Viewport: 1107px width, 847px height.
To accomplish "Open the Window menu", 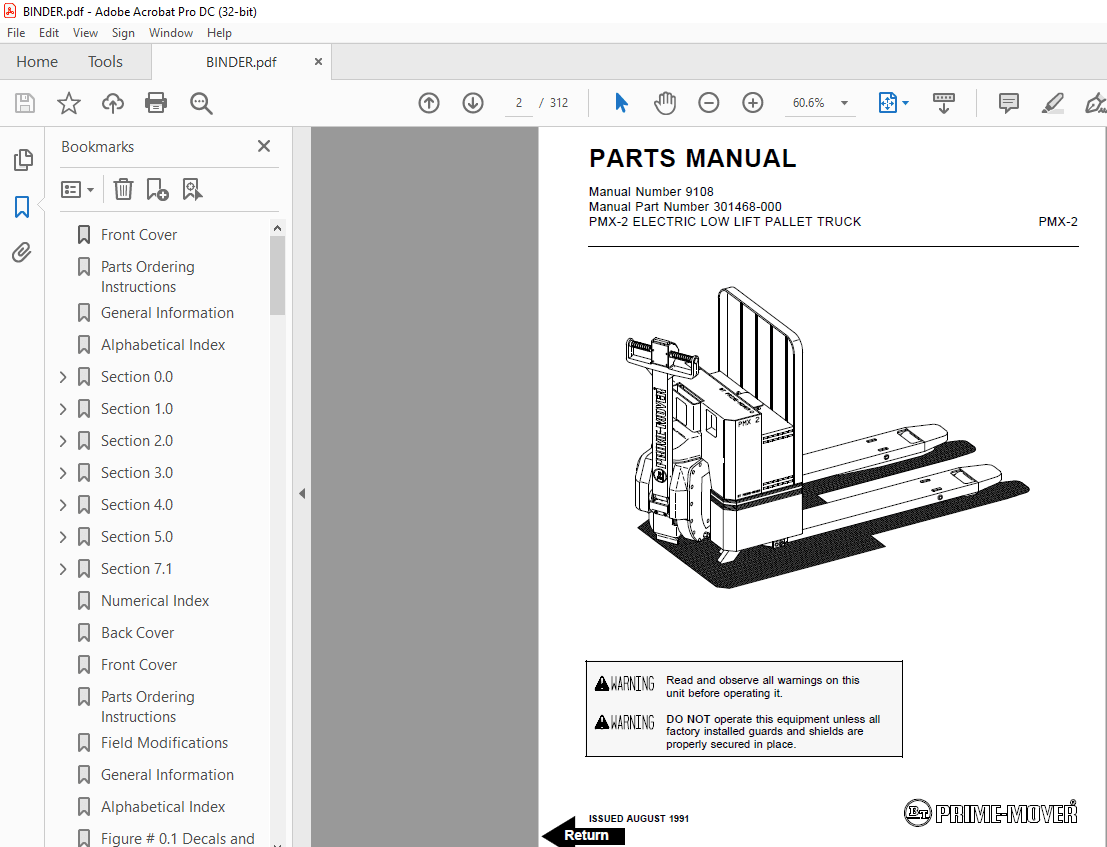I will pos(170,32).
